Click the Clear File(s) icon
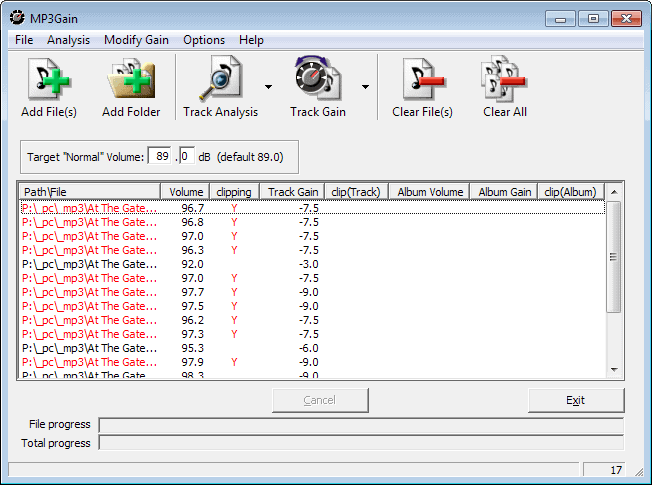Screen dimensions: 652x485 click(422, 79)
